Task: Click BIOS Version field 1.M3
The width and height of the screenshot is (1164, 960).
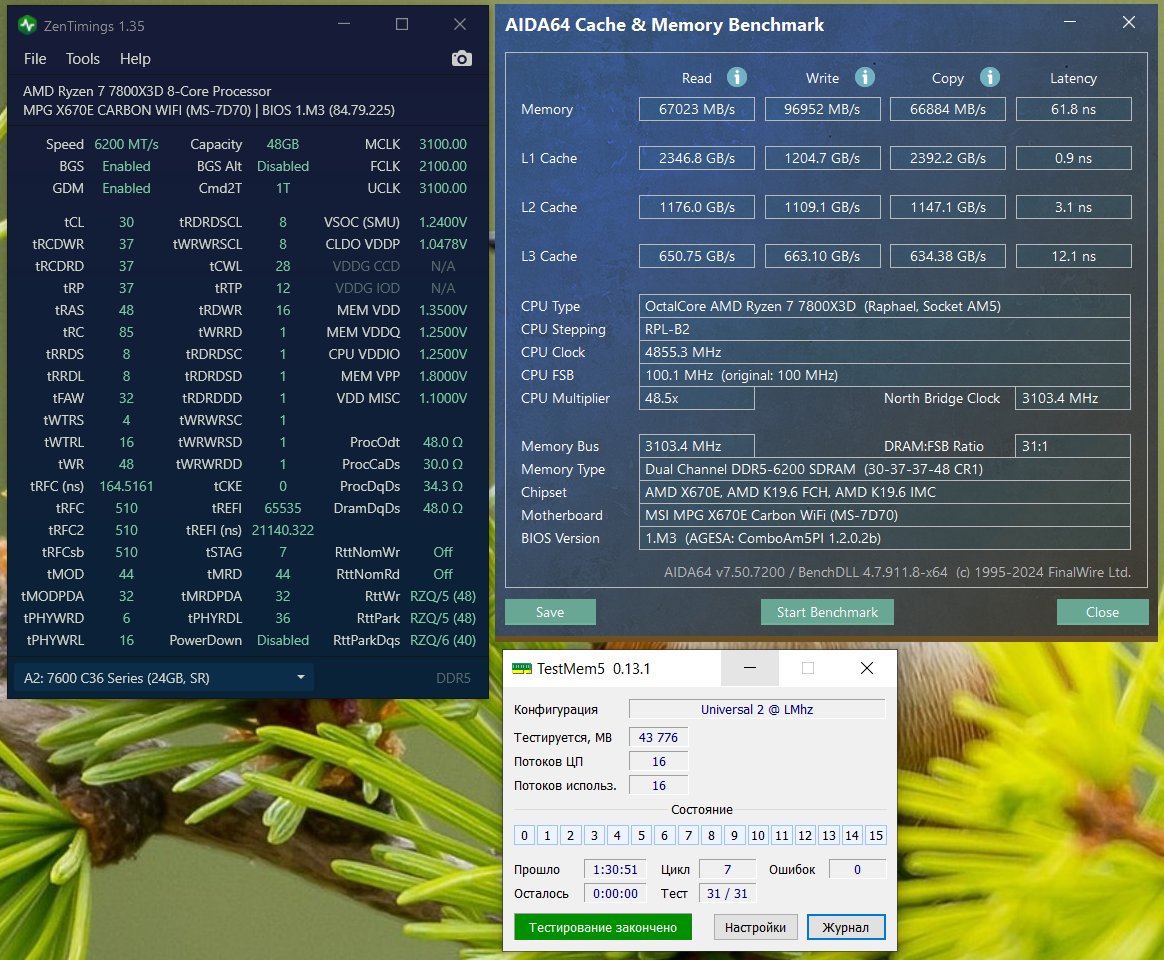Action: point(885,538)
